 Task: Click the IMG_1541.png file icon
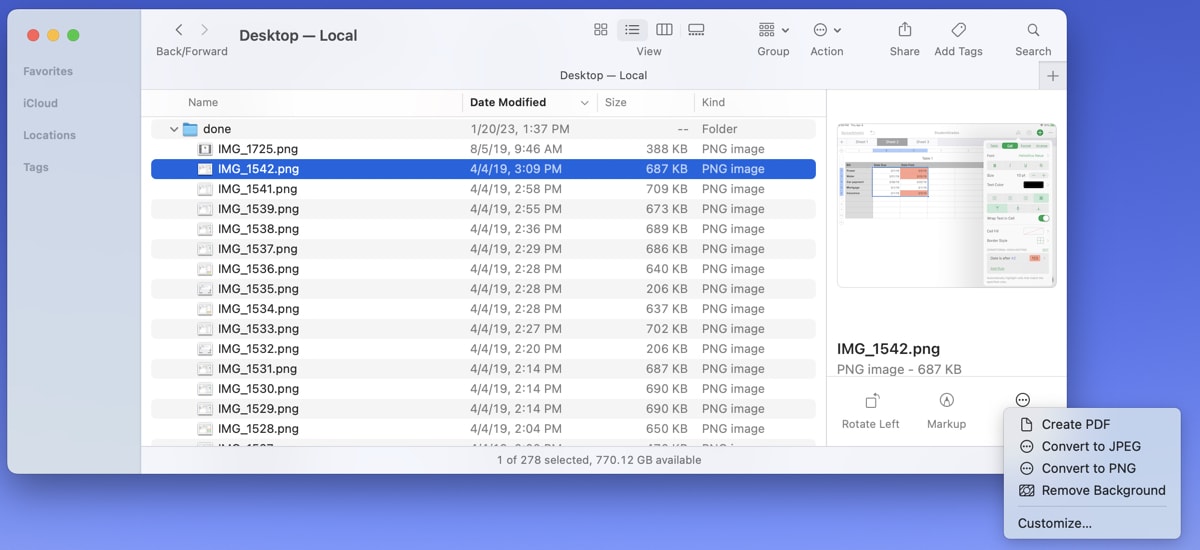pyautogui.click(x=205, y=189)
